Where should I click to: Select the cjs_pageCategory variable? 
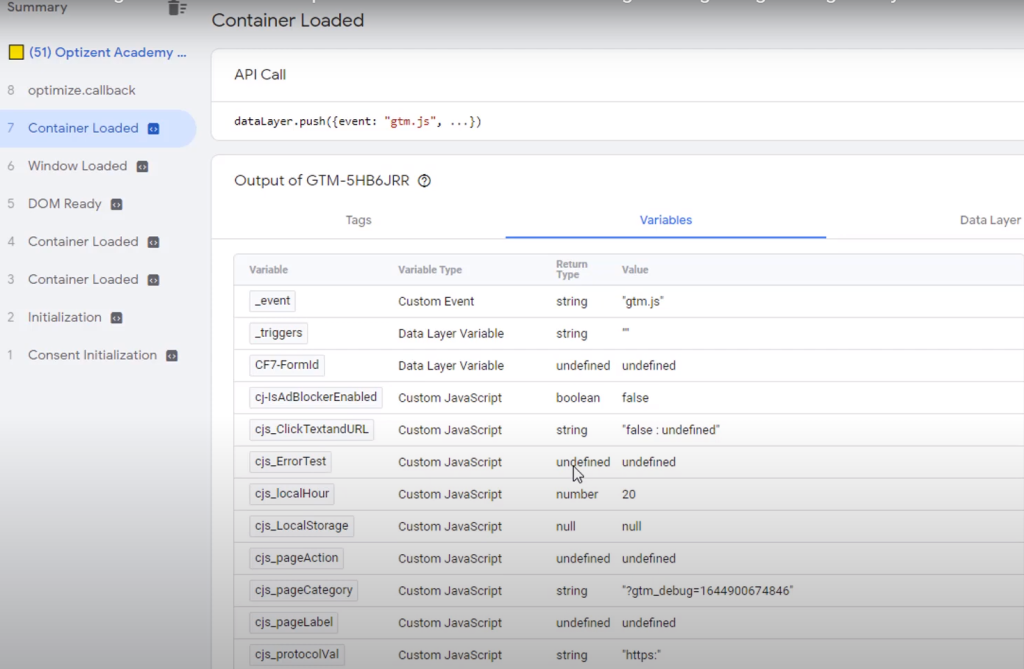303,590
